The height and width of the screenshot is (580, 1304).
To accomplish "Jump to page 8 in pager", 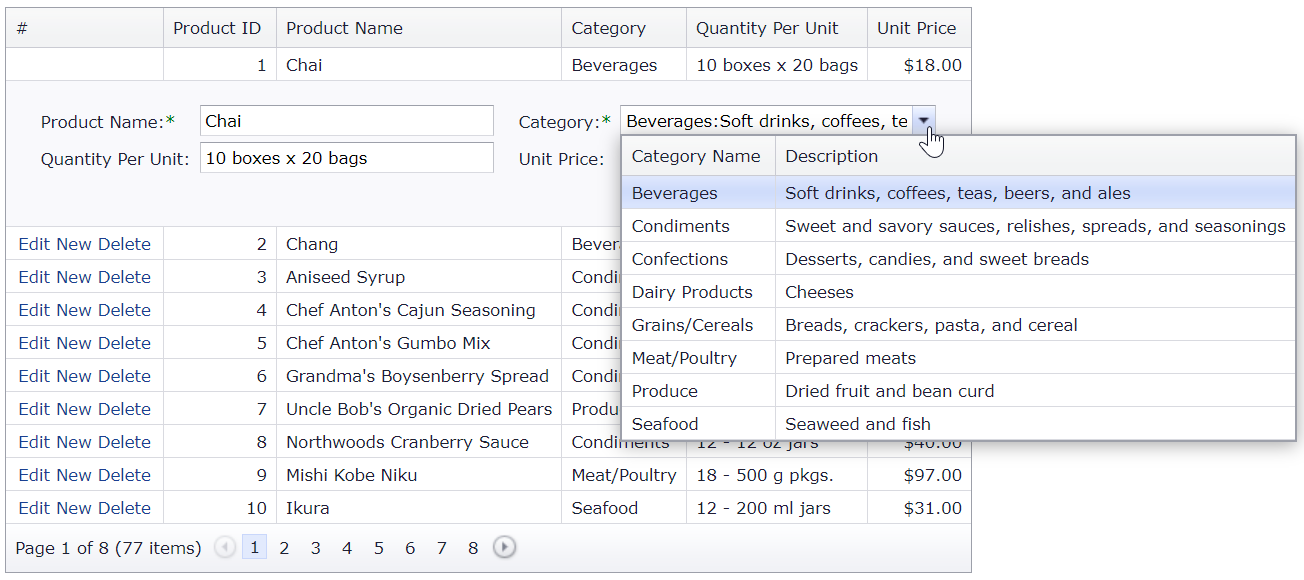I will (473, 548).
